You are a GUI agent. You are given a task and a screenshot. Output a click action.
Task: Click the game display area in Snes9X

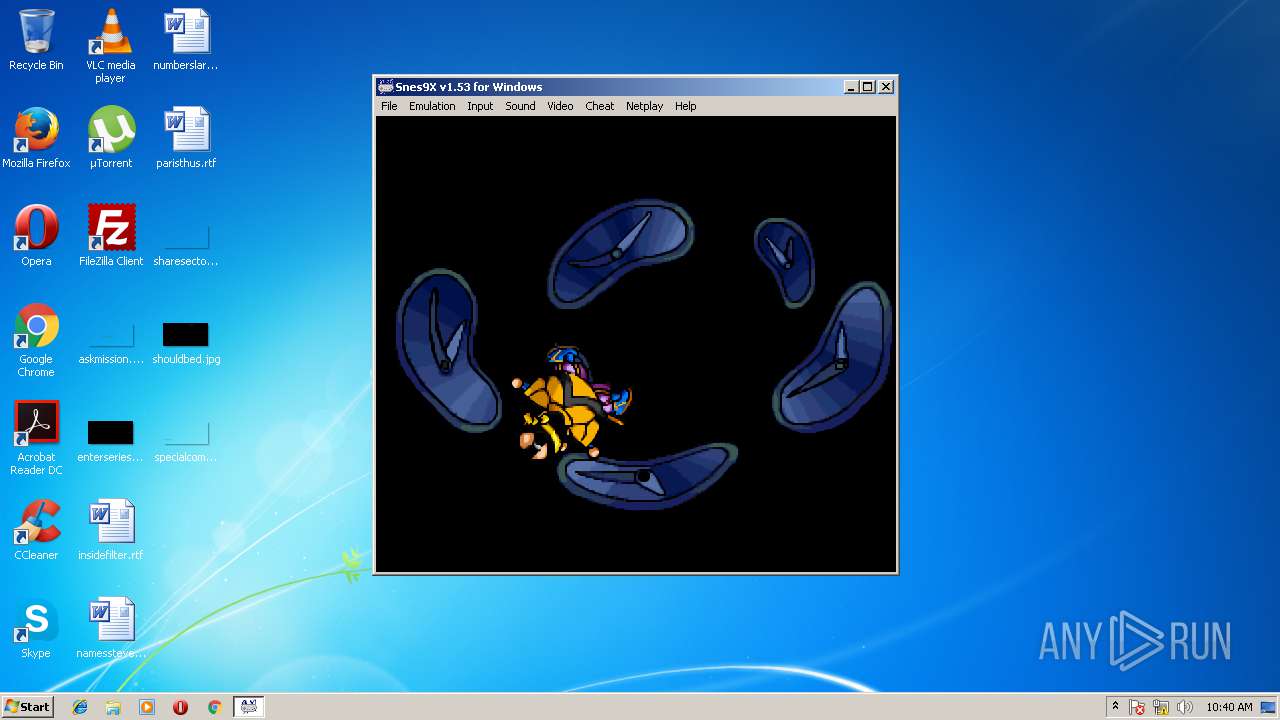tap(636, 344)
